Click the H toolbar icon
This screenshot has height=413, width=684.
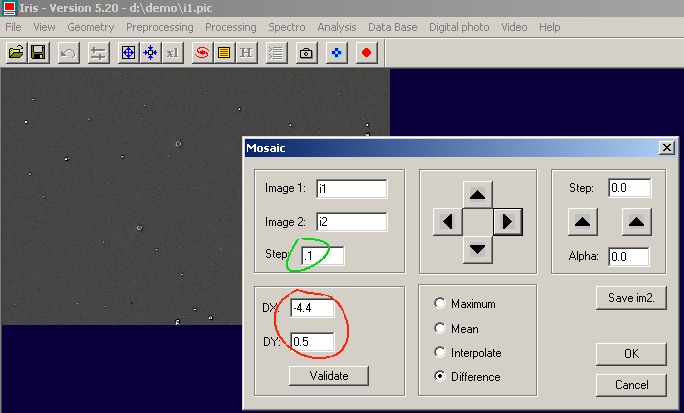point(246,53)
